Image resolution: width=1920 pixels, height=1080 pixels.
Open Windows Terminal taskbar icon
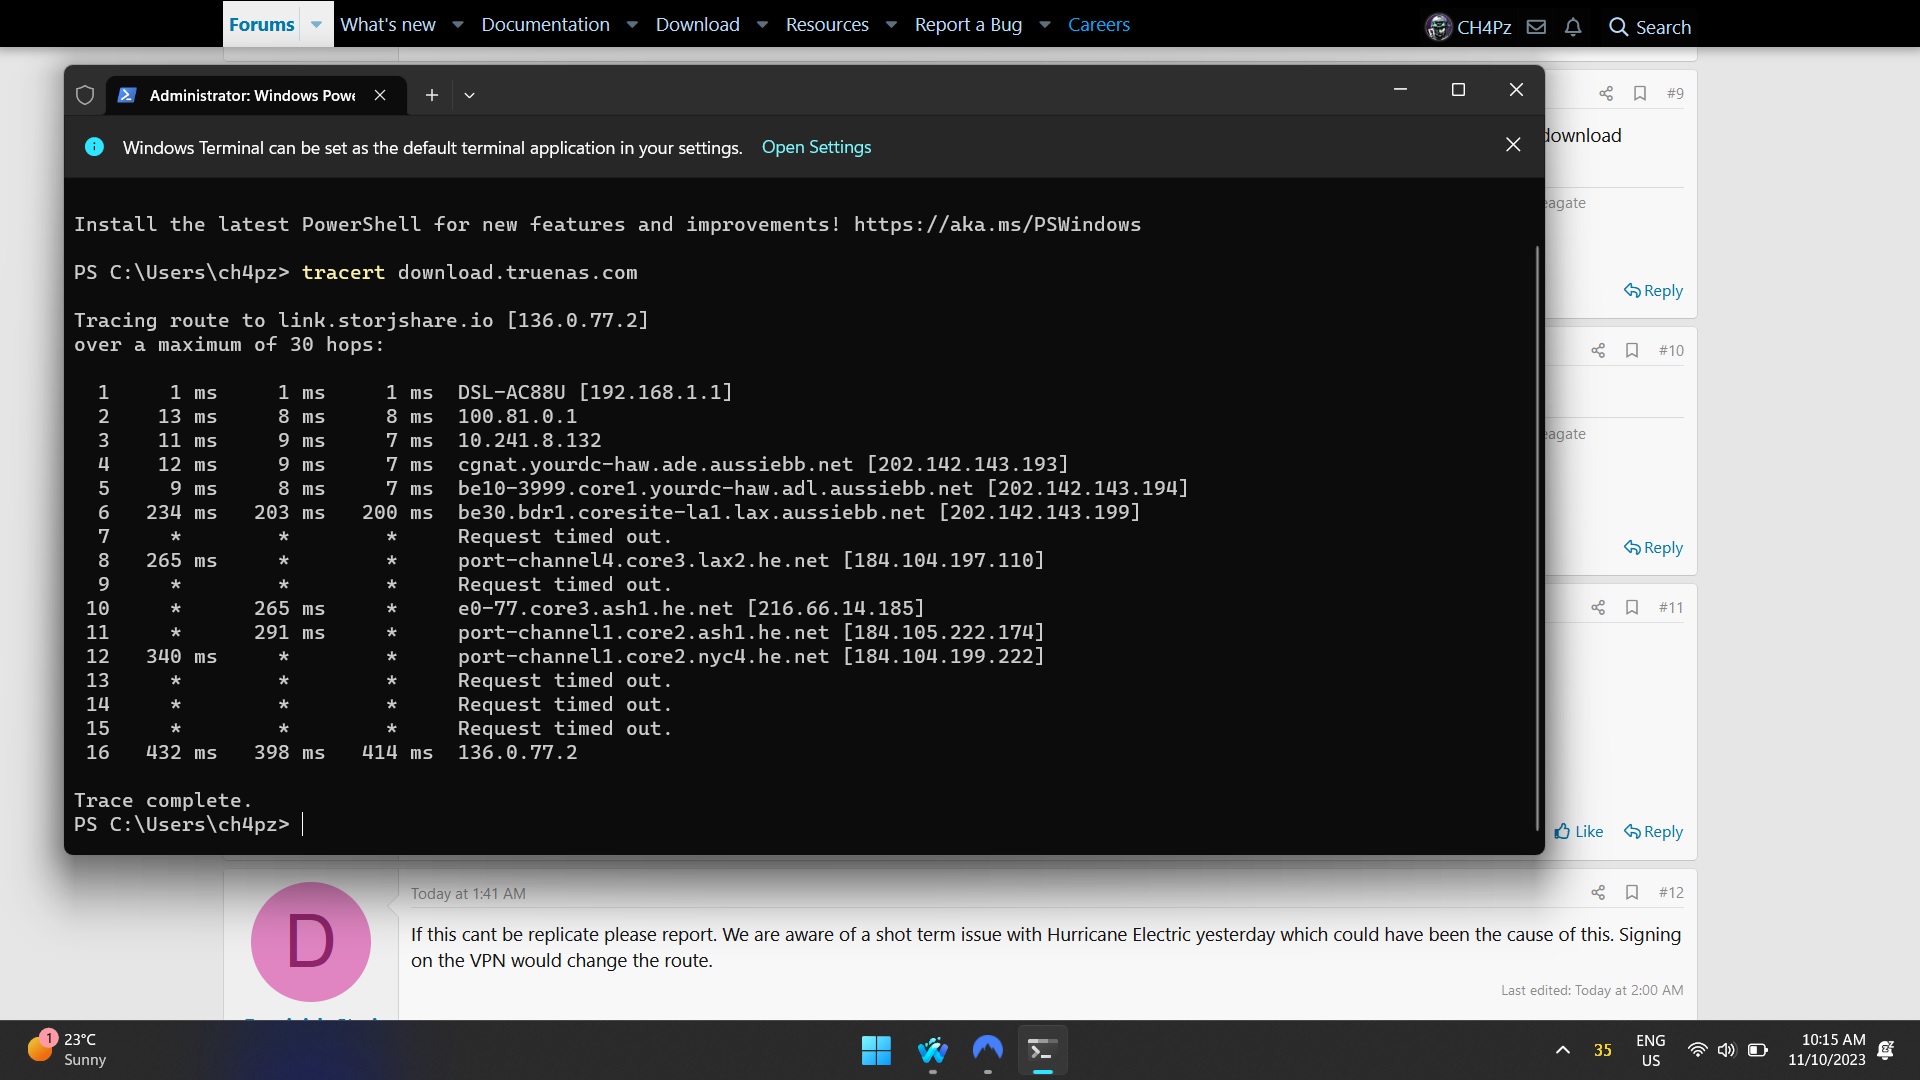pyautogui.click(x=1042, y=1050)
